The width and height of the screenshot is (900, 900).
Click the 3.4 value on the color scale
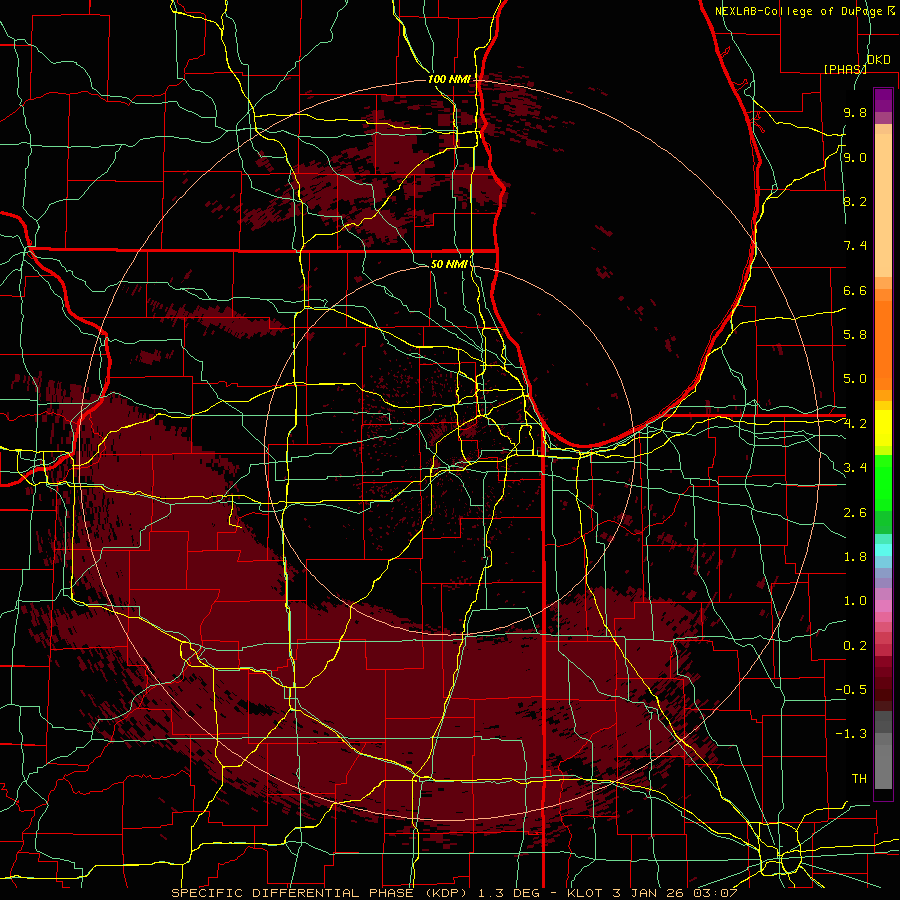coord(855,468)
